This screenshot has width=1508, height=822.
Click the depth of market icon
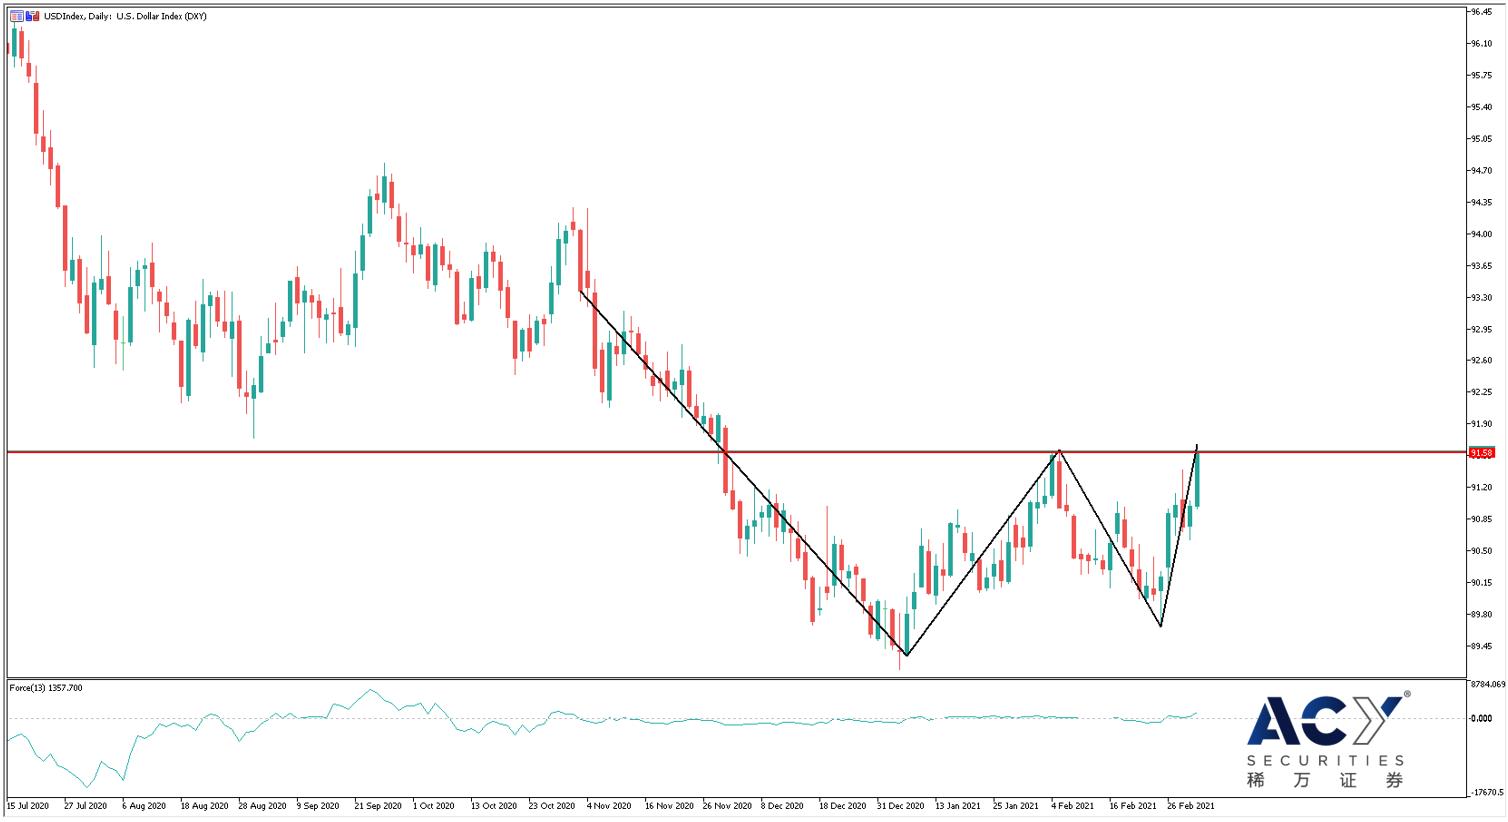click(x=35, y=16)
